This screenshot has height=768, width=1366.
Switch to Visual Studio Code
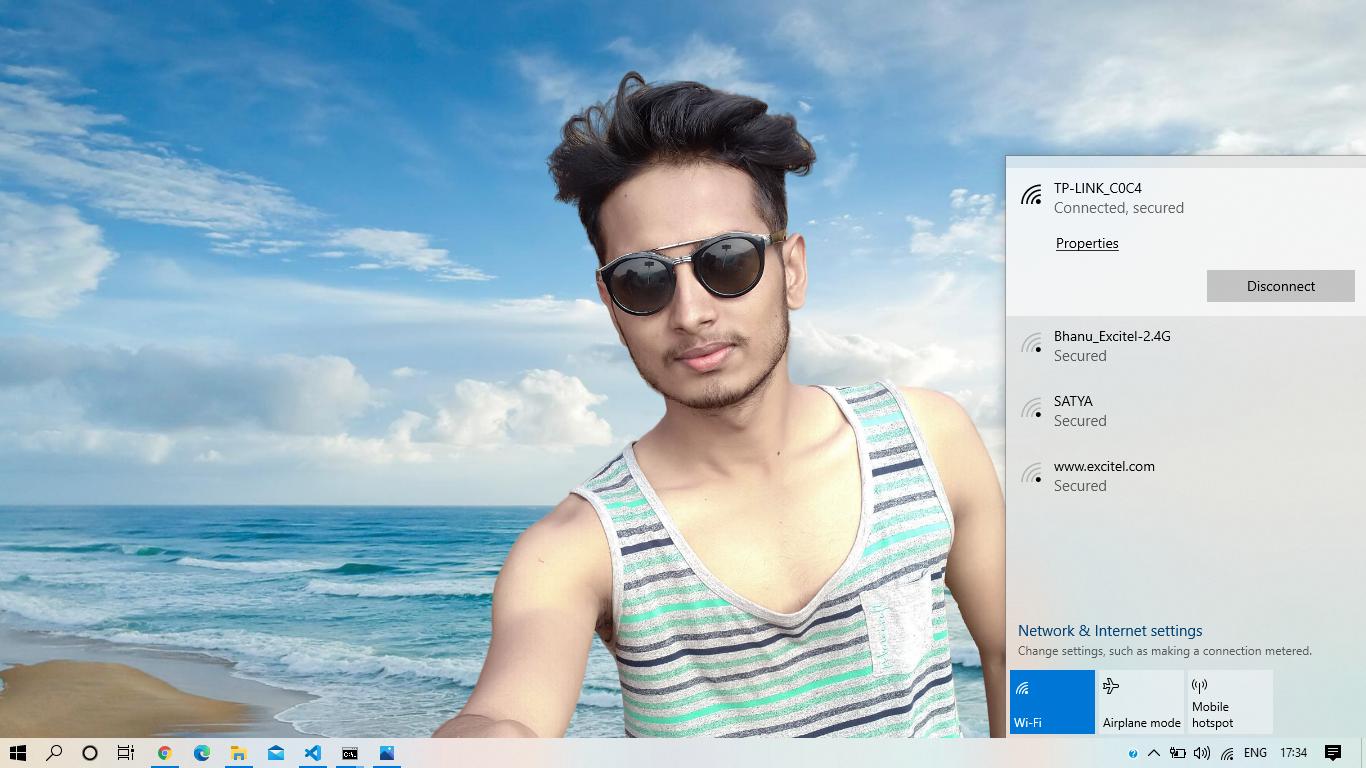313,753
